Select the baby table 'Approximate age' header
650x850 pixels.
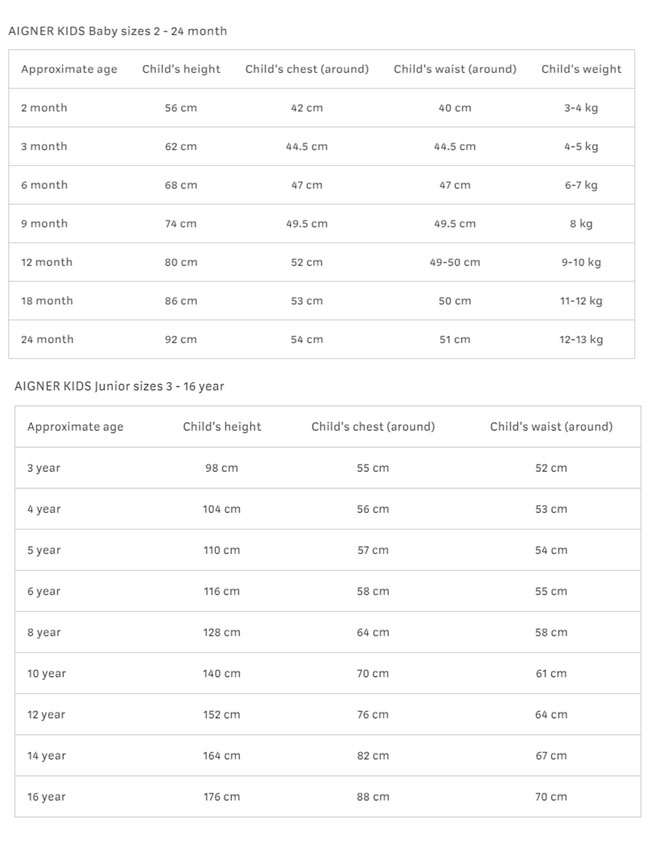(69, 69)
